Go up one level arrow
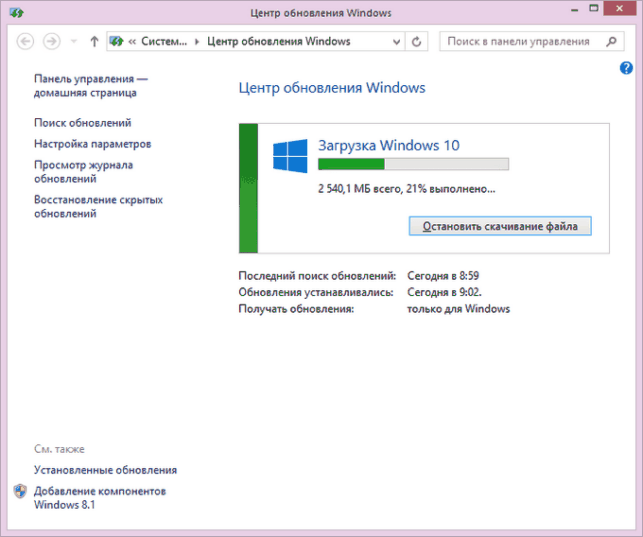This screenshot has height=537, width=643. [x=94, y=41]
